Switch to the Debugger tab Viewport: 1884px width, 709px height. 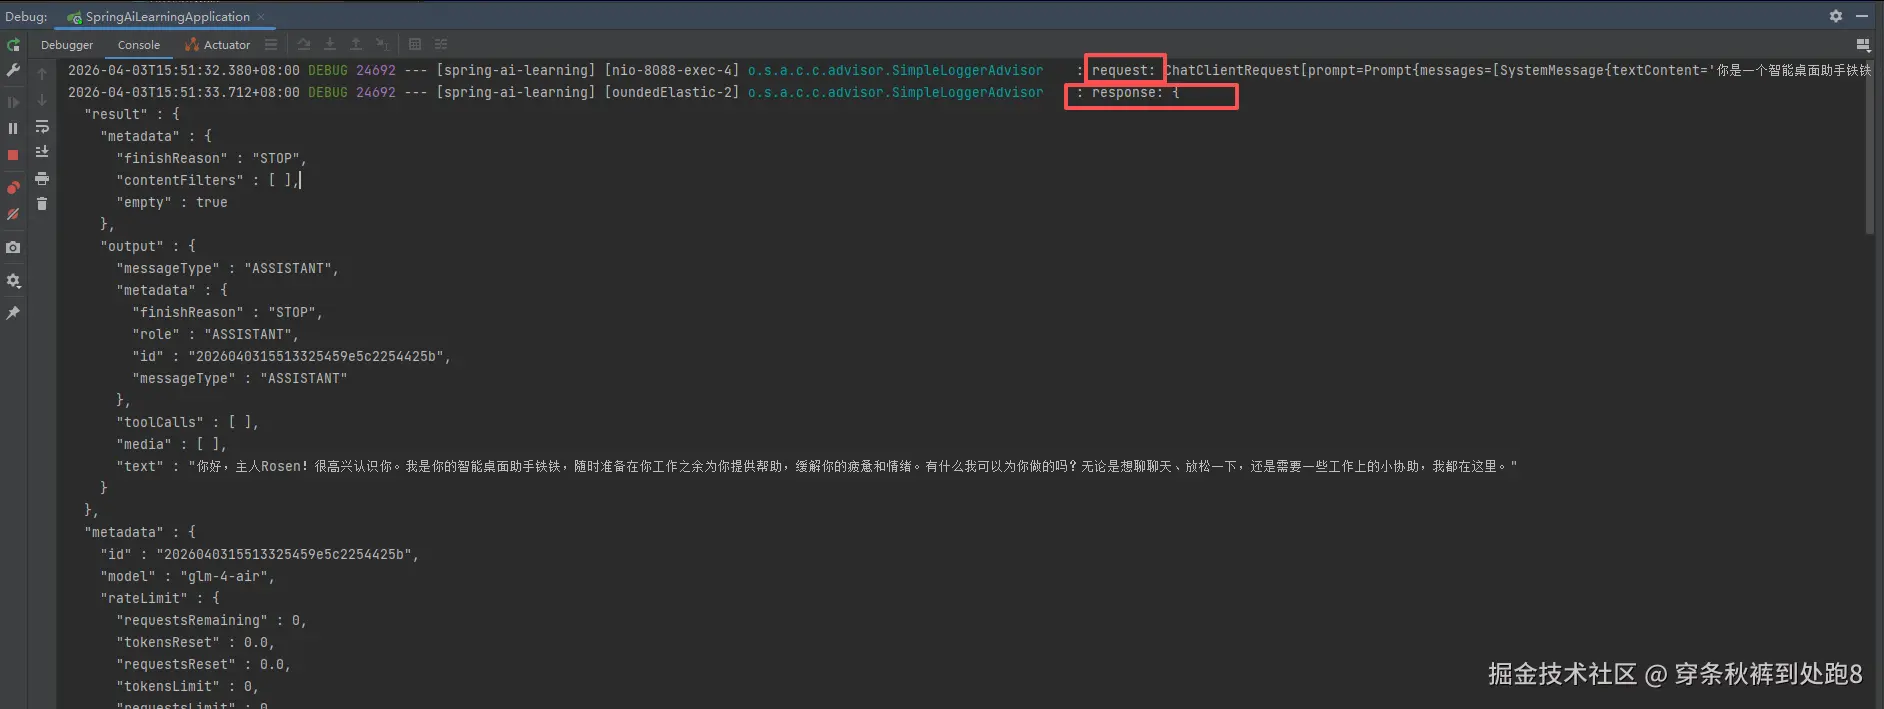(67, 45)
